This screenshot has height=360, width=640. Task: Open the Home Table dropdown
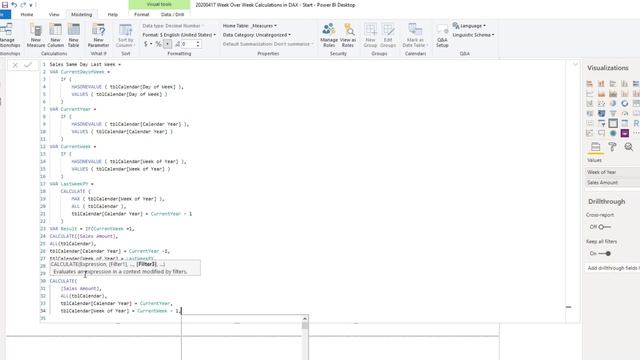[249, 26]
